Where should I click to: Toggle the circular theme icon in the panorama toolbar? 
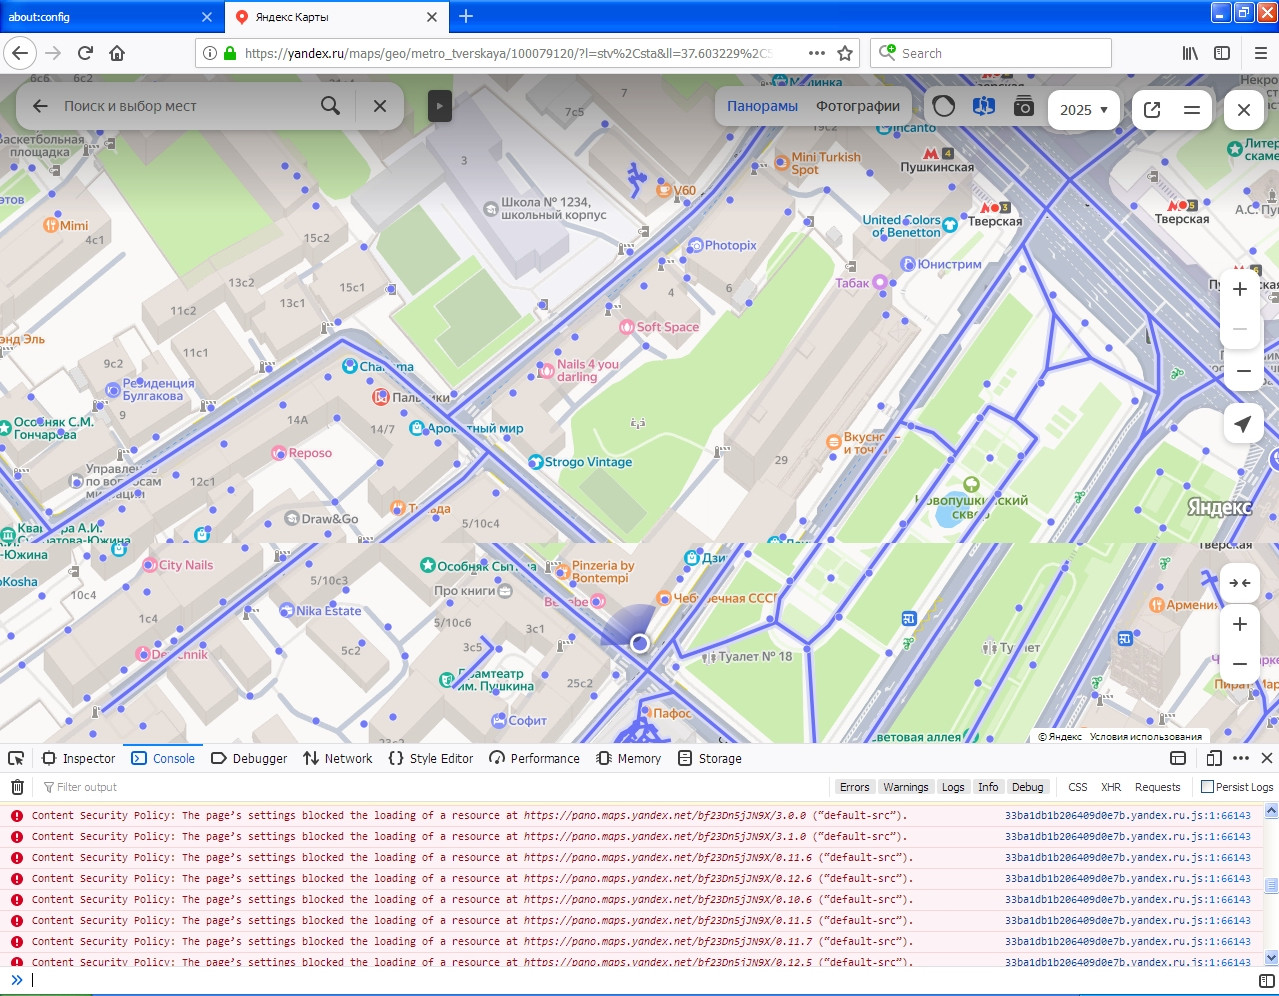(943, 107)
